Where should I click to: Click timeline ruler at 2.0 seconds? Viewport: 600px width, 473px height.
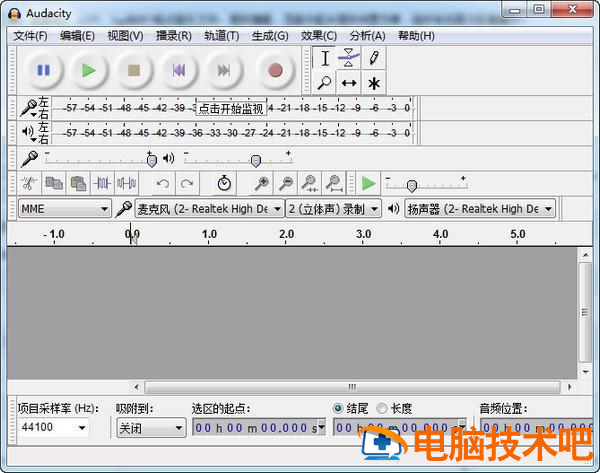pyautogui.click(x=286, y=234)
